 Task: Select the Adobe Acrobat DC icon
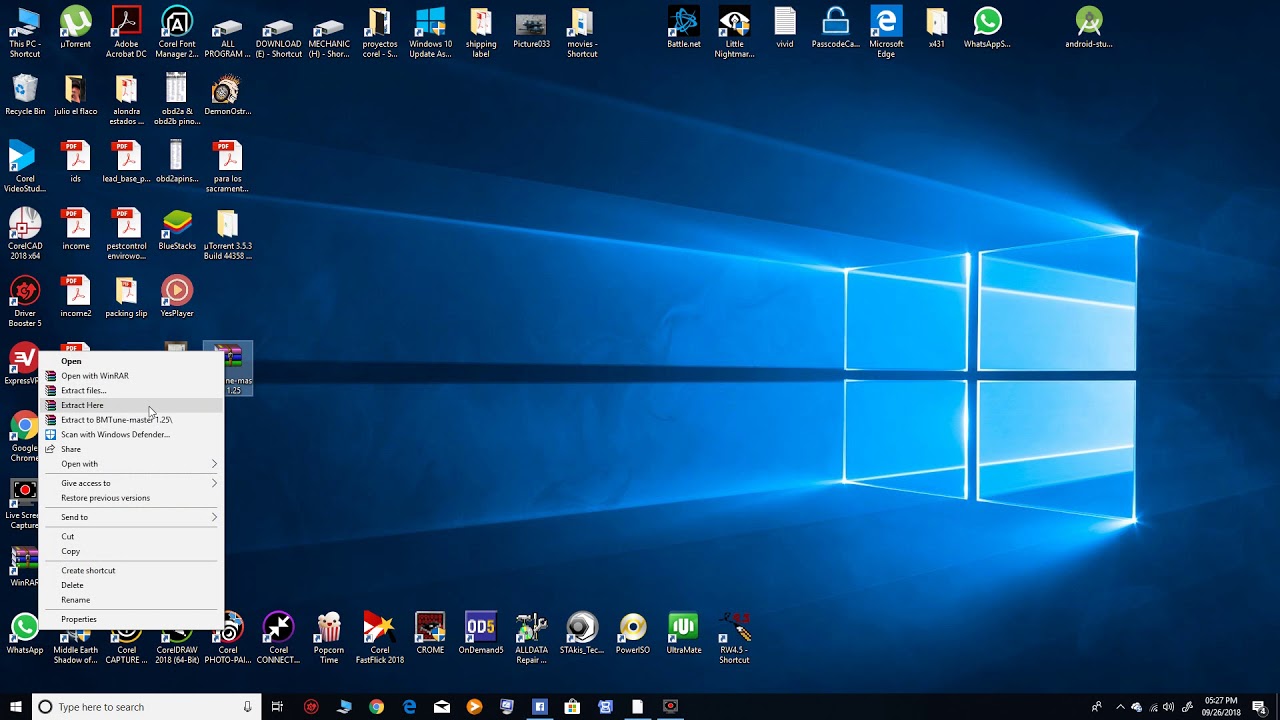pos(126,33)
